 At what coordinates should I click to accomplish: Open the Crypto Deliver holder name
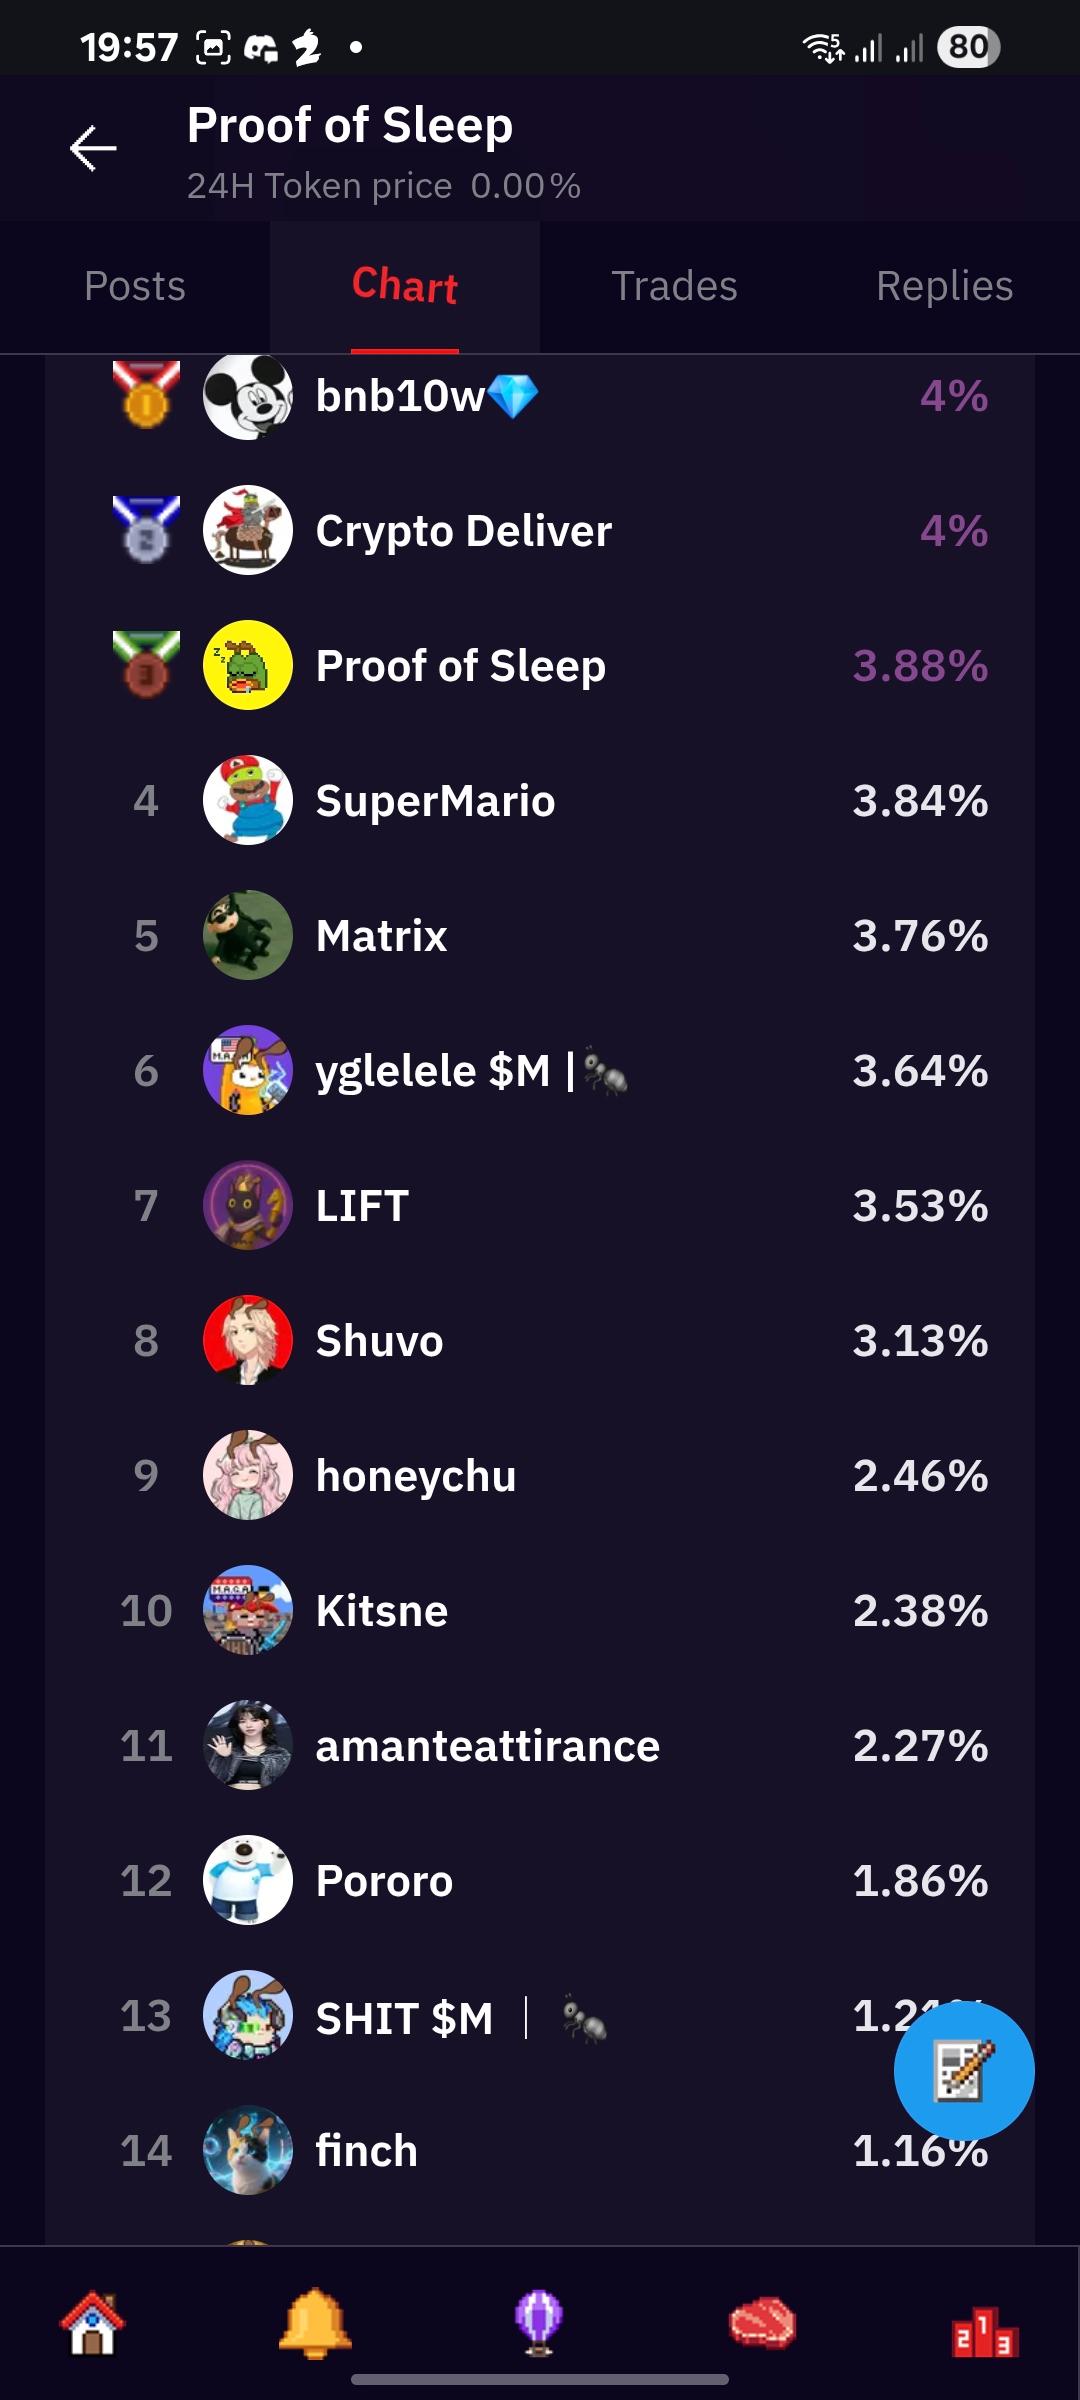(x=463, y=531)
